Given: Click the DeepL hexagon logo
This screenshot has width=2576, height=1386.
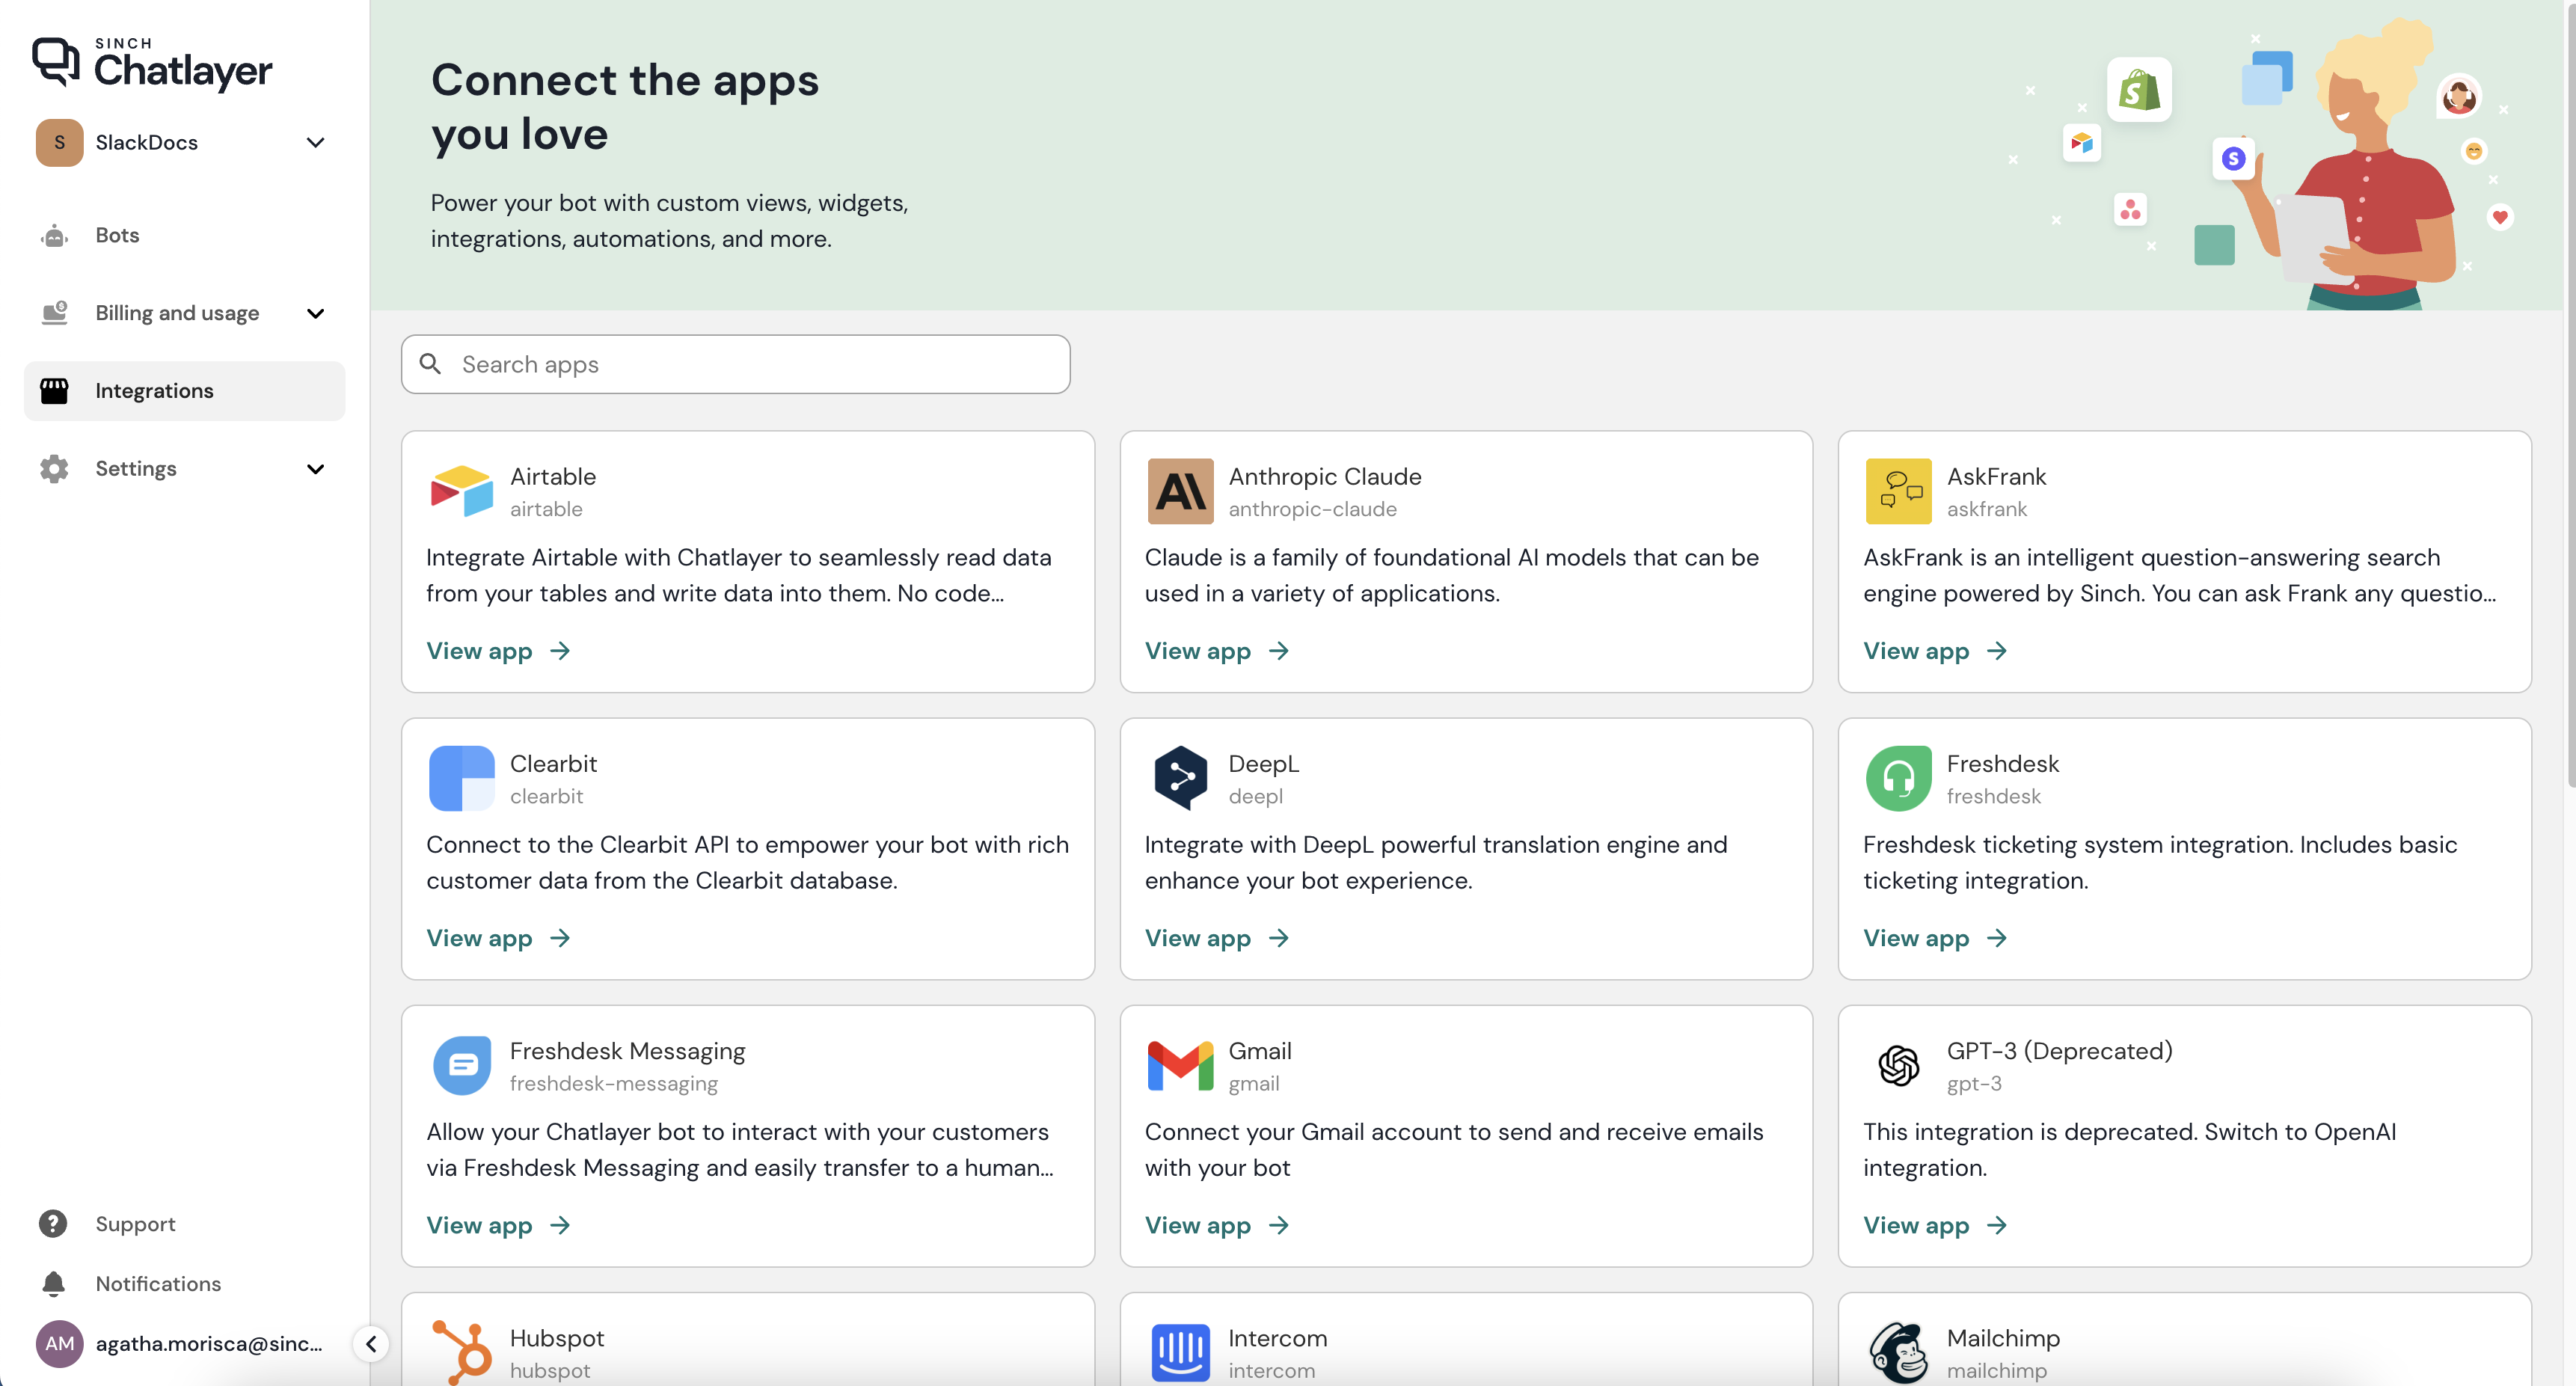Looking at the screenshot, I should pyautogui.click(x=1180, y=777).
